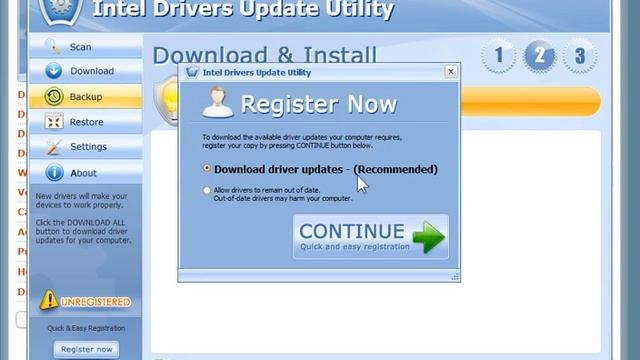Open the Download menu item

click(x=86, y=71)
